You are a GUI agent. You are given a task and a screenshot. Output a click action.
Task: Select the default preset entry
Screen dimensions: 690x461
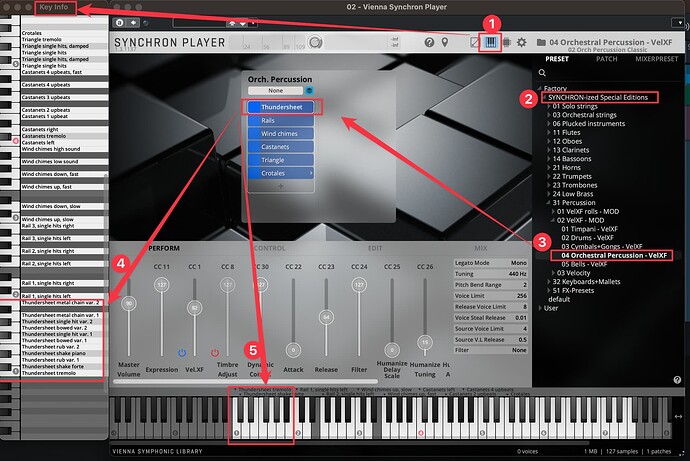pyautogui.click(x=559, y=299)
